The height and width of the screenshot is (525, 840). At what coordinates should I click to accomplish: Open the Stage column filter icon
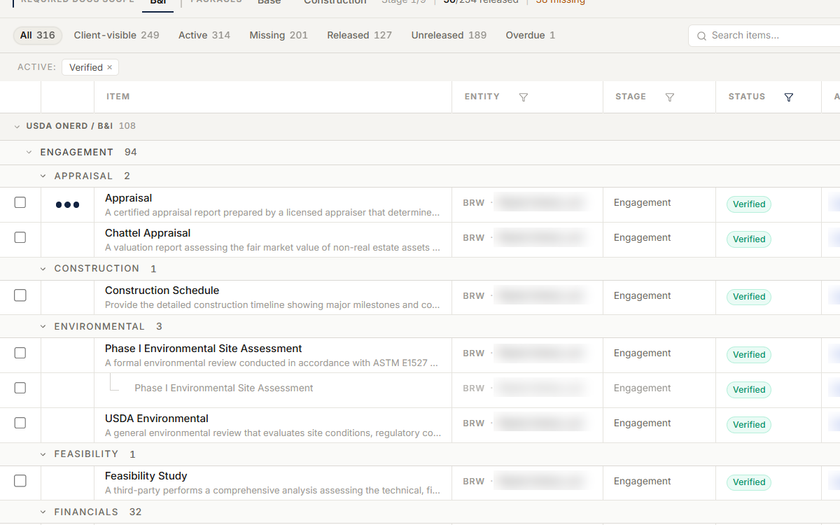coord(670,97)
